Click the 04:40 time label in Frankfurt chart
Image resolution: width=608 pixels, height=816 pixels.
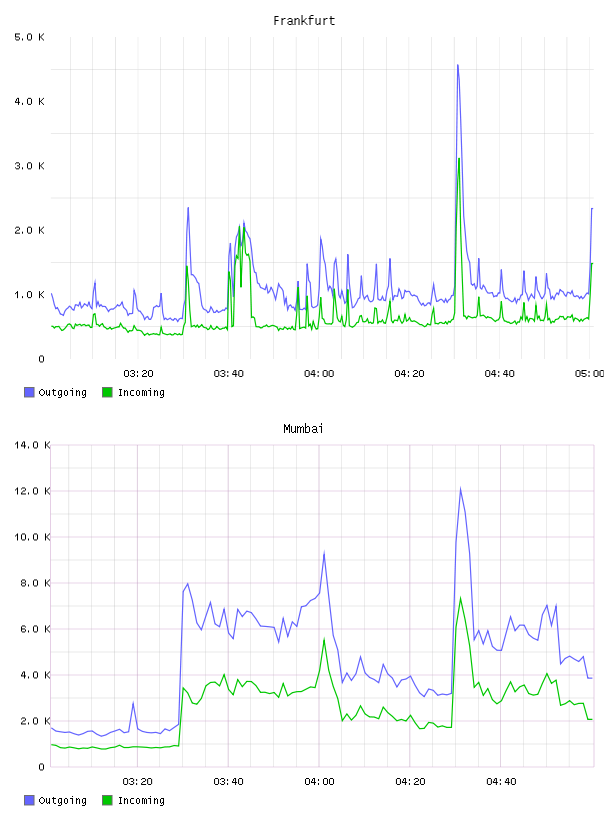[x=500, y=374]
